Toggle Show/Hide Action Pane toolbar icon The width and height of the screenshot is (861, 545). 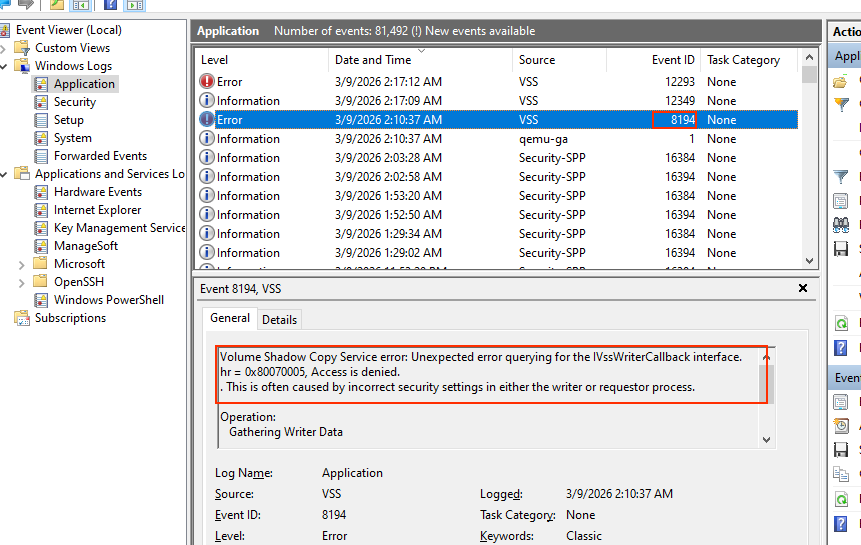[x=135, y=5]
